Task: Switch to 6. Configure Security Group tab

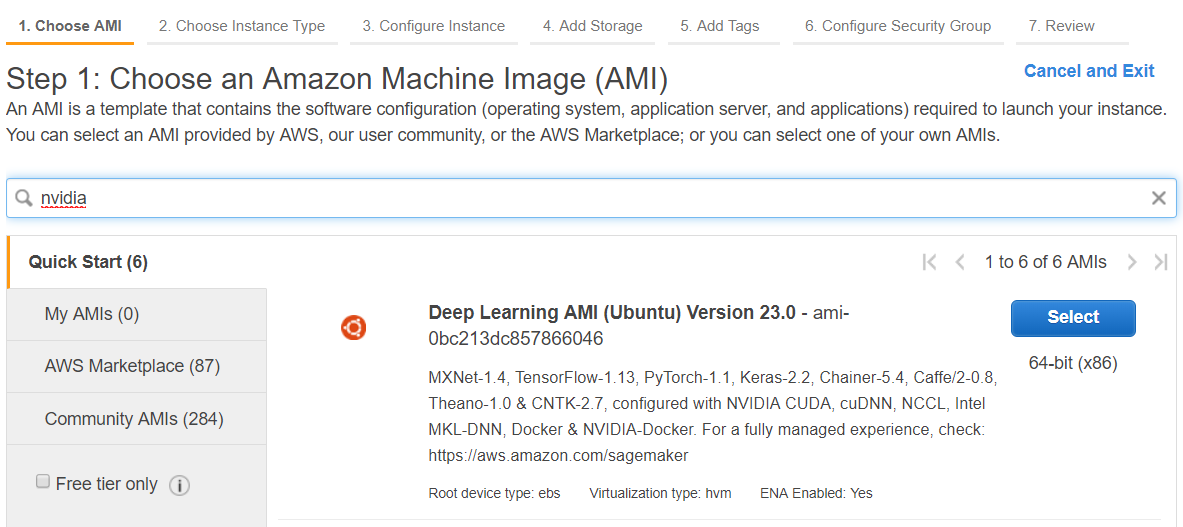Action: point(897,26)
